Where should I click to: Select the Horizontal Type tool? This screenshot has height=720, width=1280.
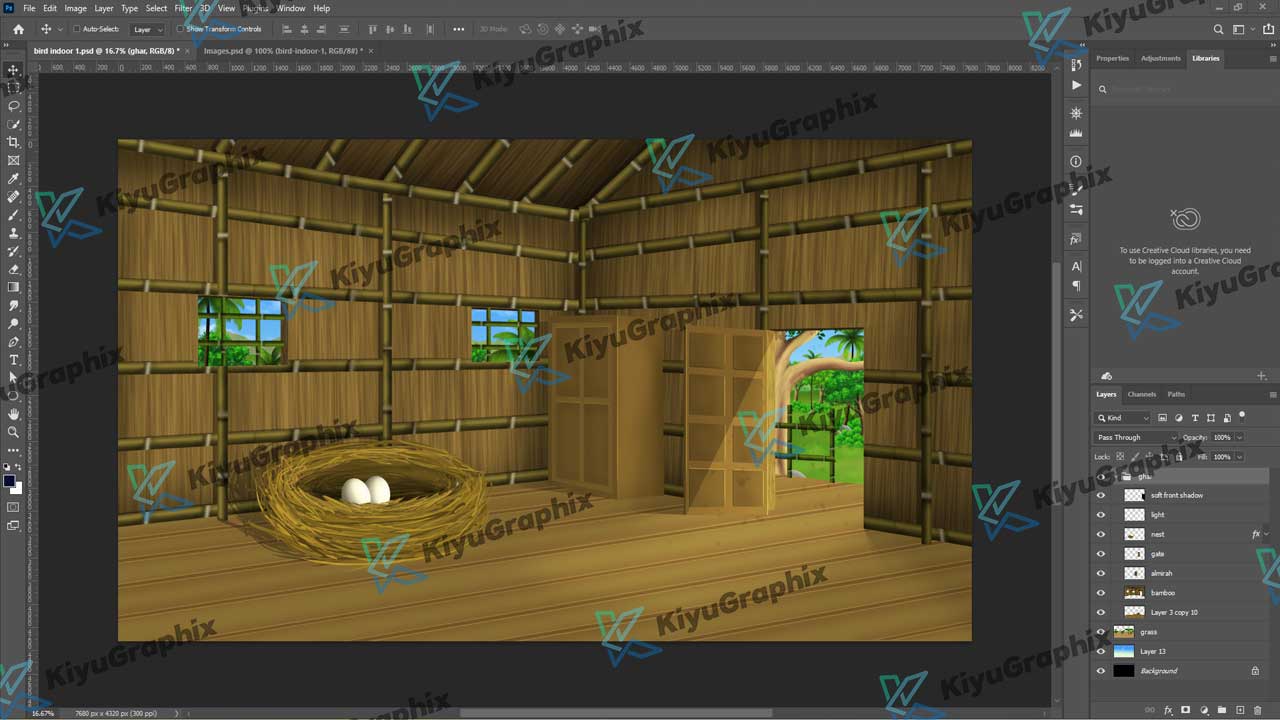pyautogui.click(x=14, y=360)
